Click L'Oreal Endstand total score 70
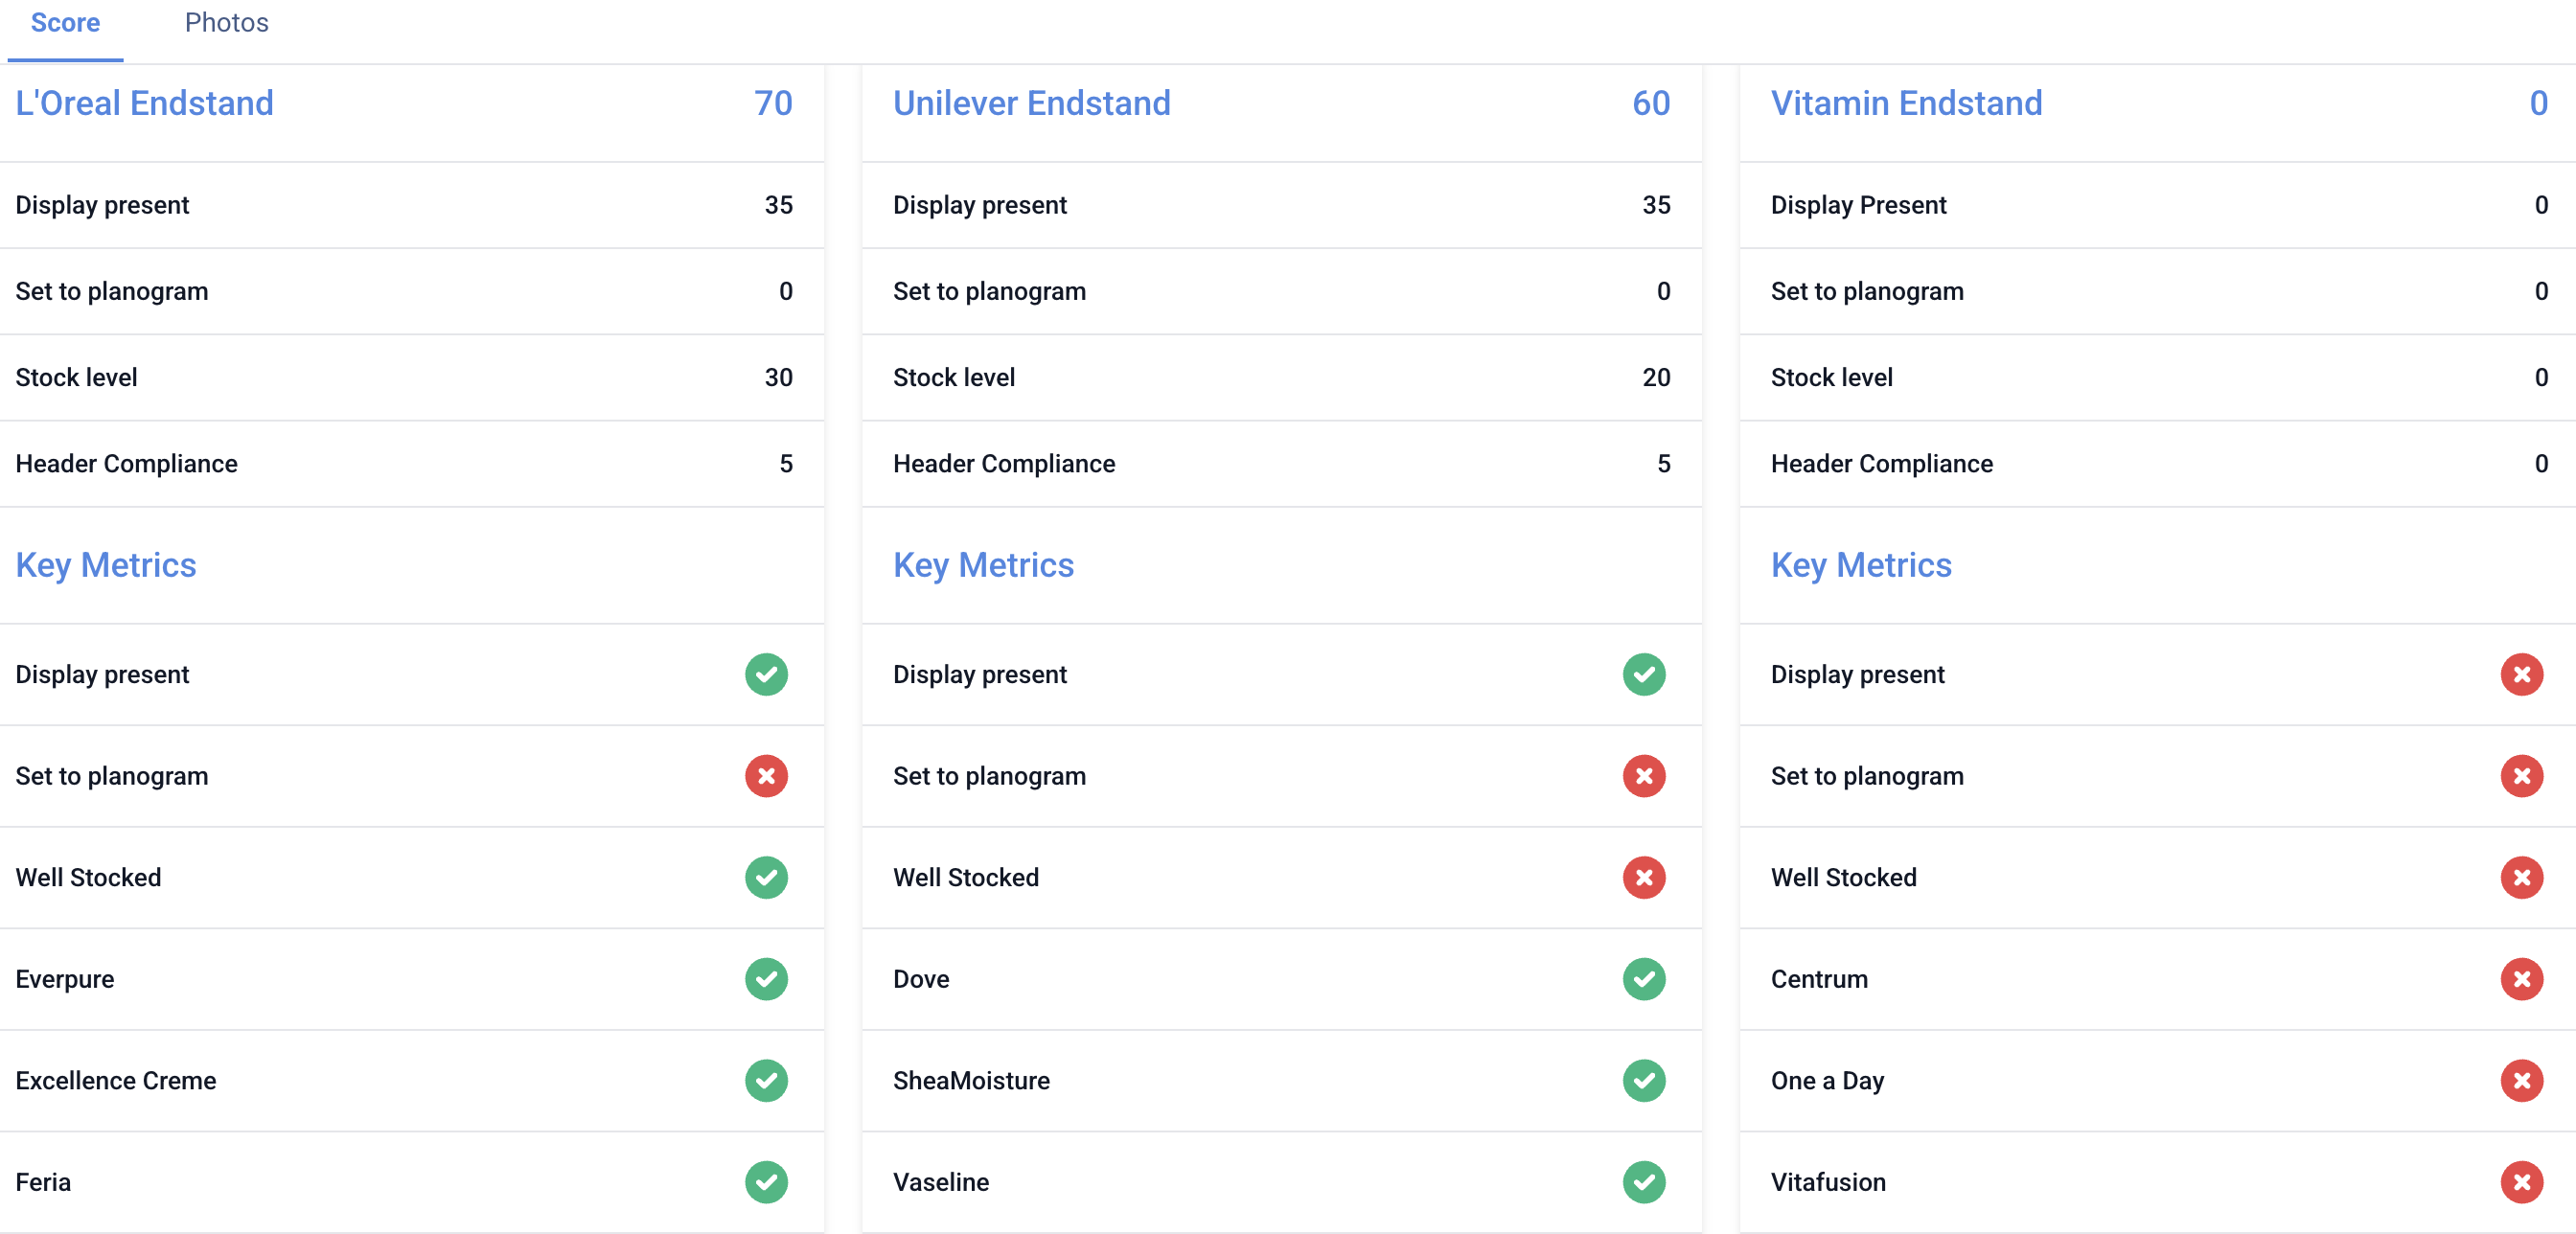Viewport: 2576px width, 1234px height. click(x=773, y=103)
